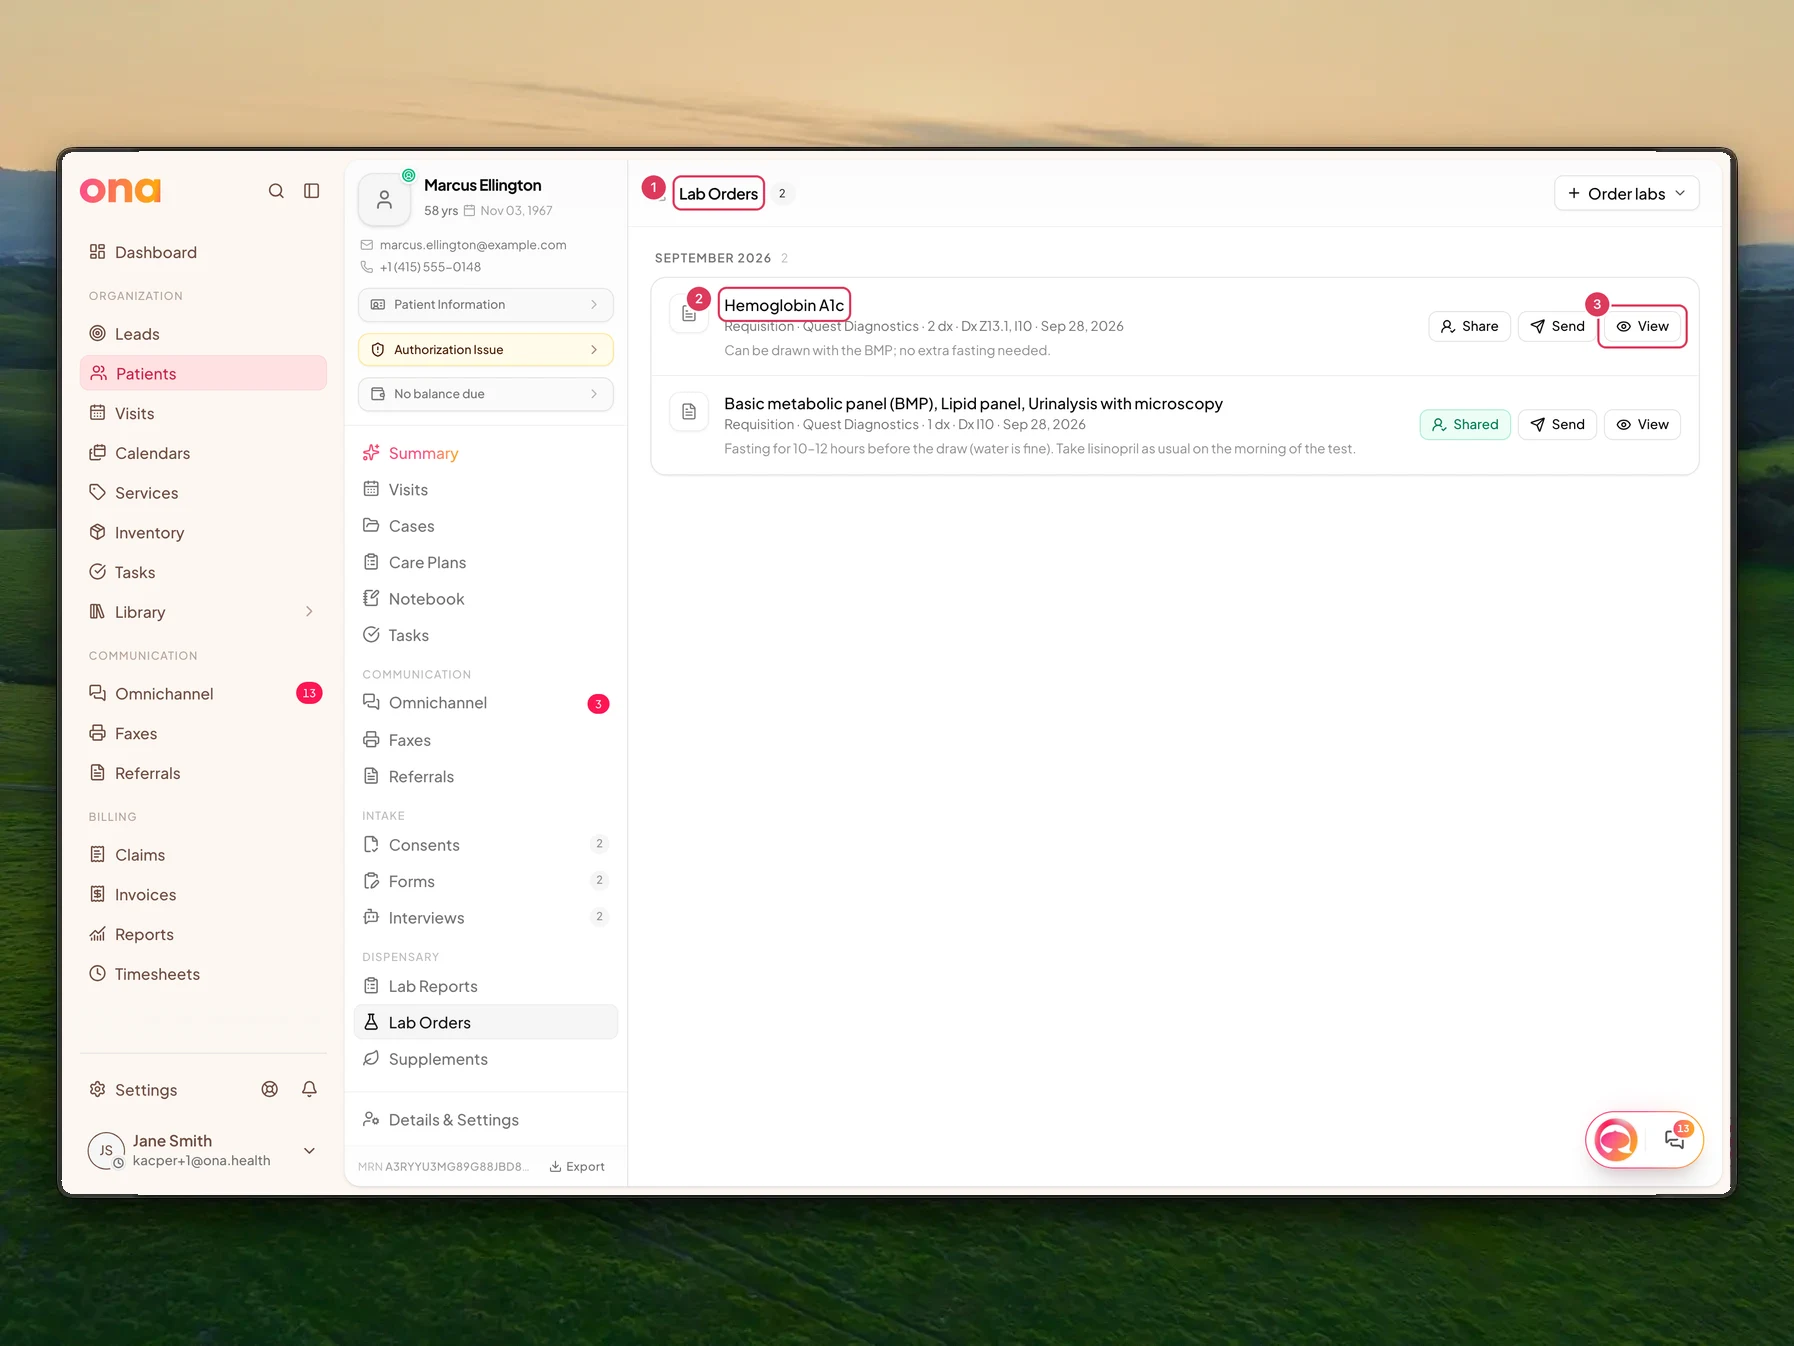Expand Jane Smith account menu
This screenshot has height=1346, width=1794.
tap(310, 1151)
